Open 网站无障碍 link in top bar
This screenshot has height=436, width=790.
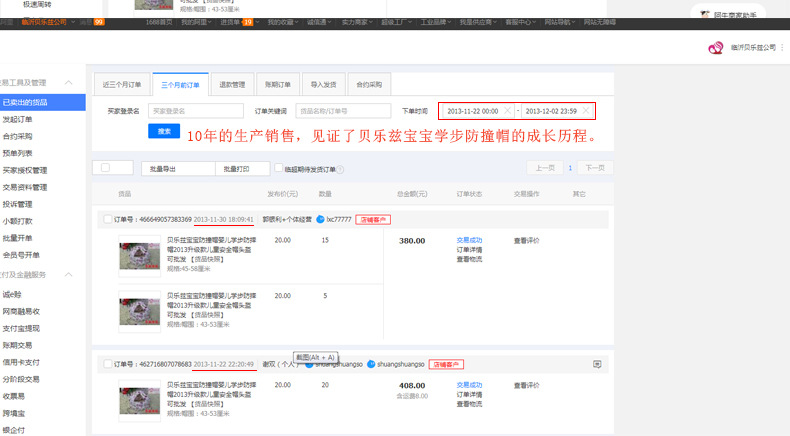600,22
